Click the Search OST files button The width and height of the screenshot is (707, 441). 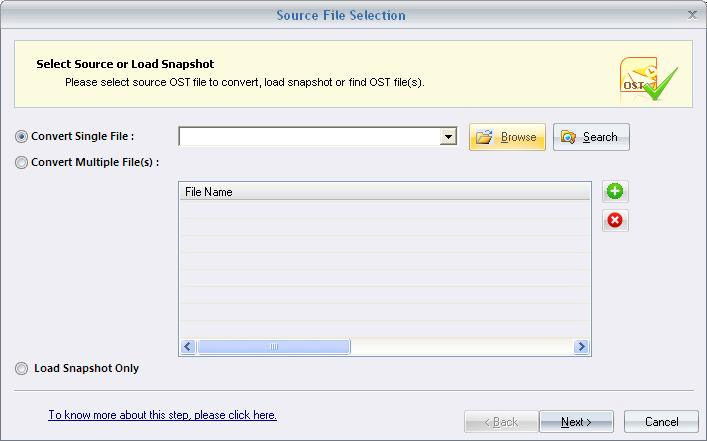pyautogui.click(x=591, y=137)
